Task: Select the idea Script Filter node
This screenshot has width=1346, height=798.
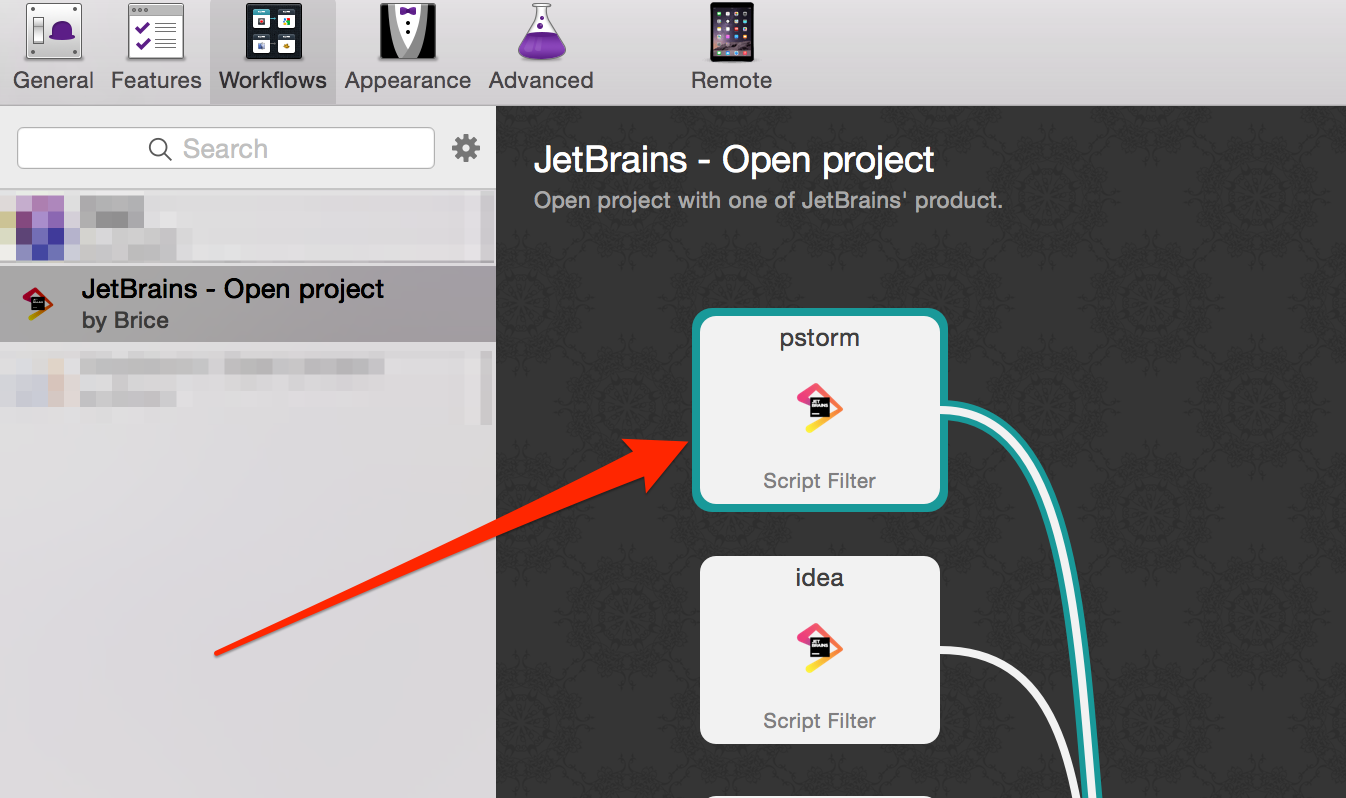Action: 819,649
